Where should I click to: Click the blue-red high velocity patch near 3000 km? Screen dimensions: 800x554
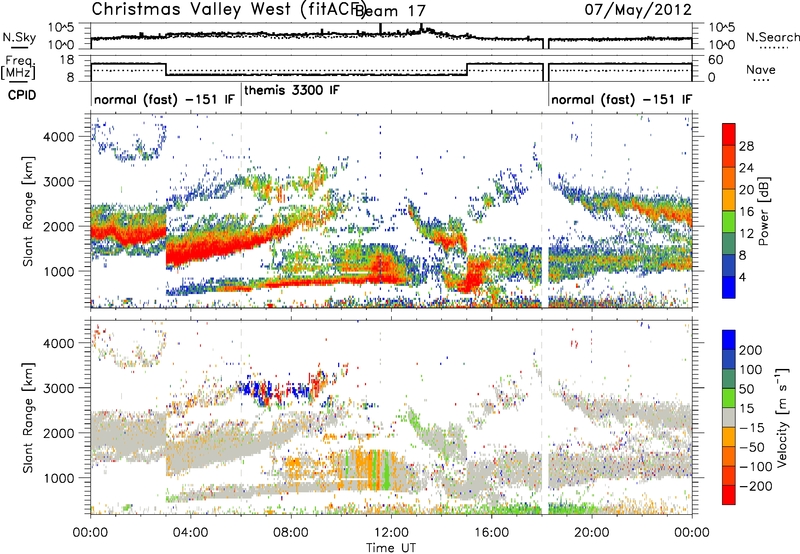283,389
